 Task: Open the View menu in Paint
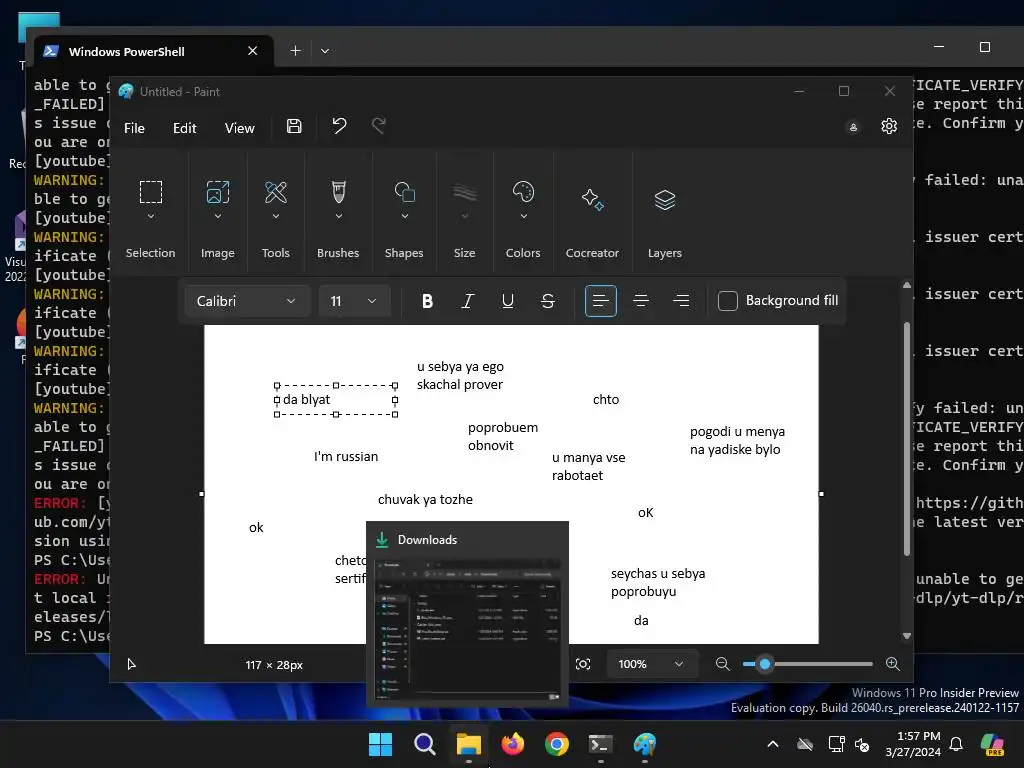pyautogui.click(x=239, y=128)
